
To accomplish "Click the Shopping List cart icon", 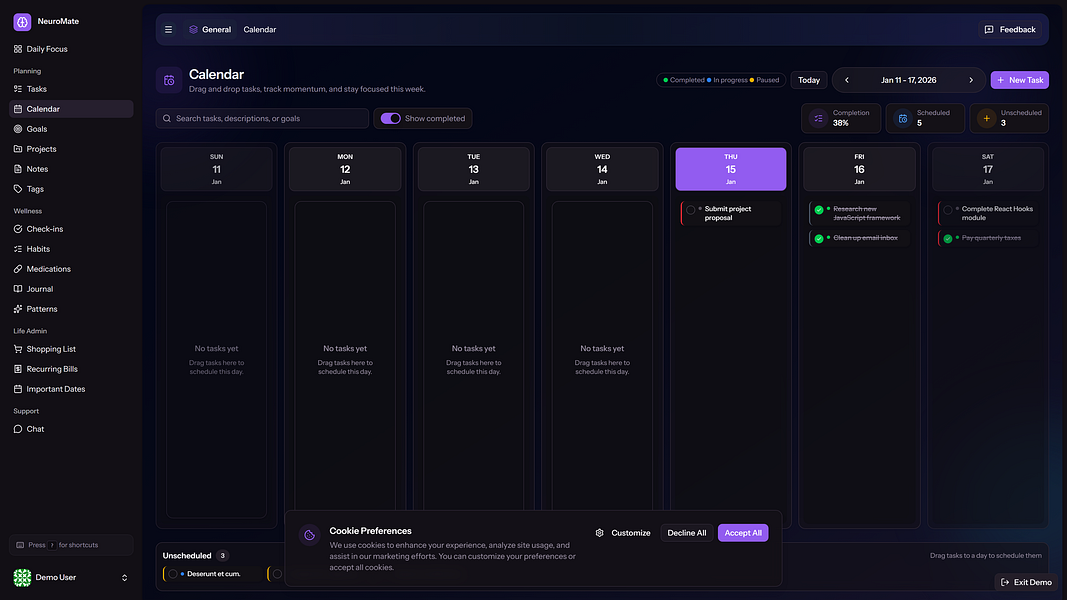I will click(18, 349).
